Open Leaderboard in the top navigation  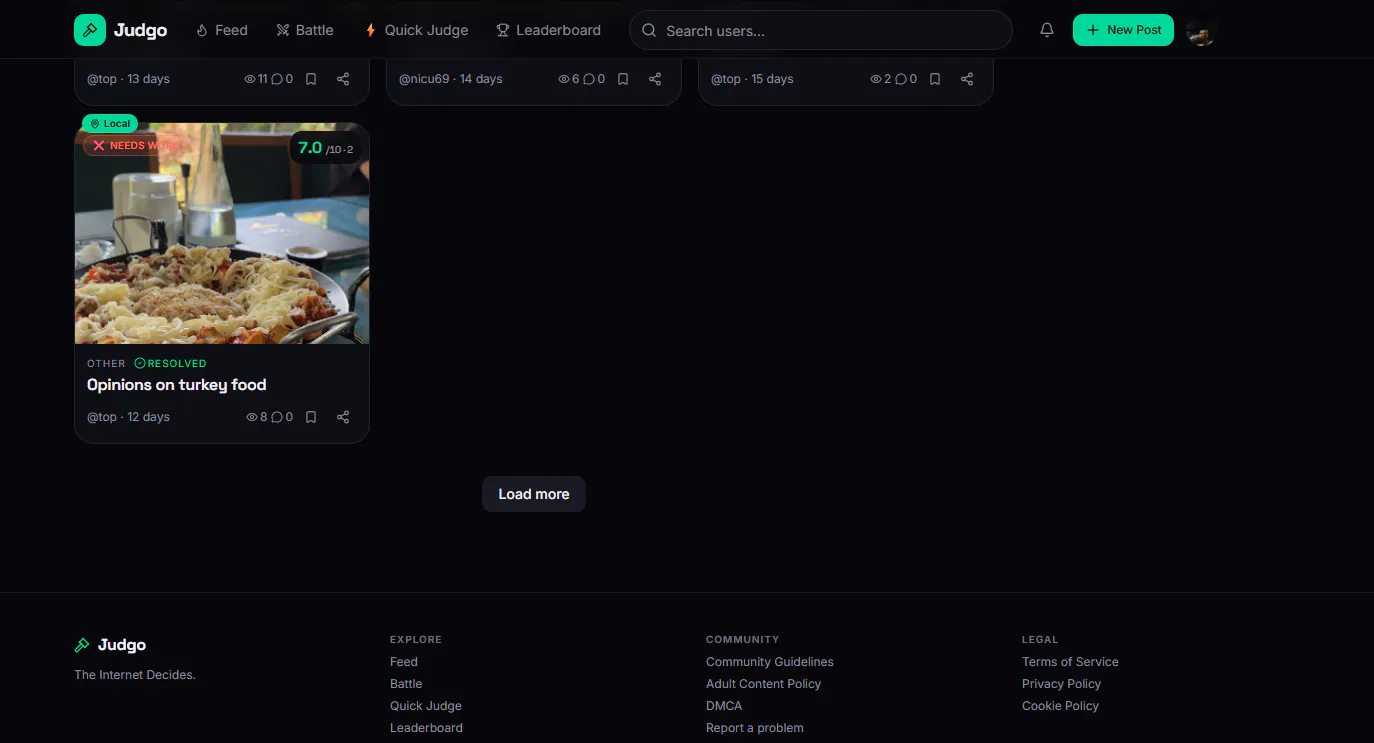[549, 30]
